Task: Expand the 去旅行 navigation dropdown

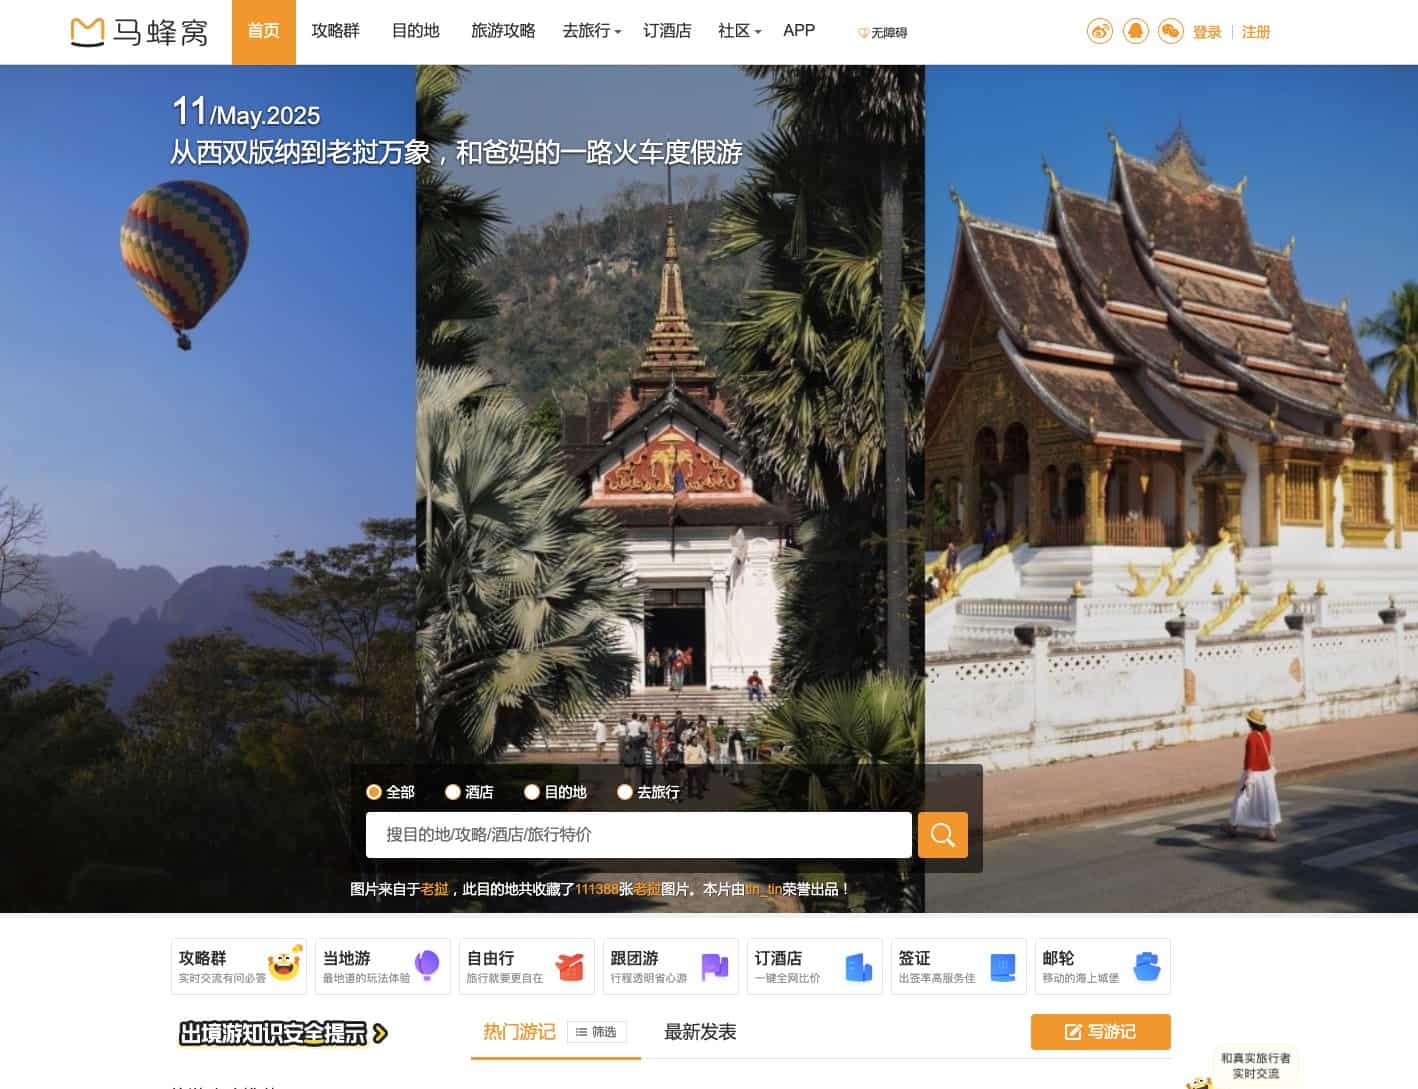Action: (591, 31)
